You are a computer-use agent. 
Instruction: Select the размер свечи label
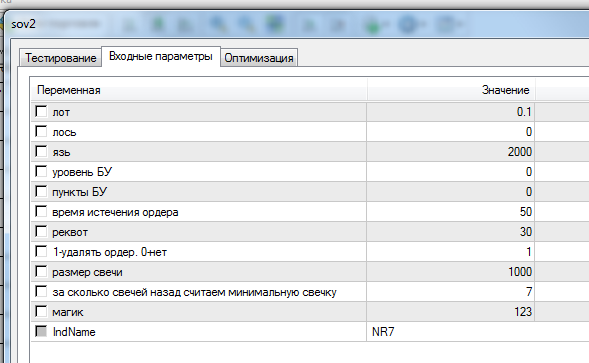coord(87,272)
